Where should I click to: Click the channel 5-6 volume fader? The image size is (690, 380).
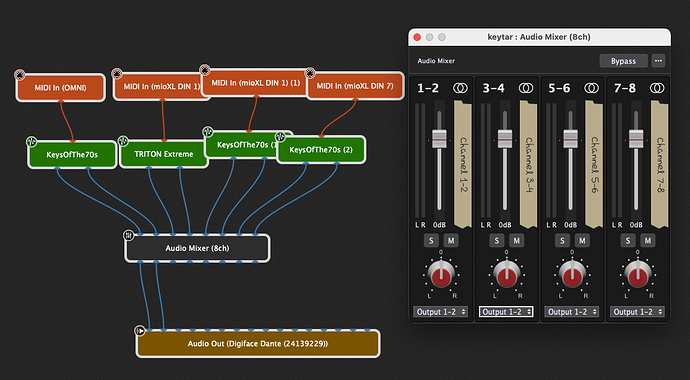pyautogui.click(x=570, y=139)
